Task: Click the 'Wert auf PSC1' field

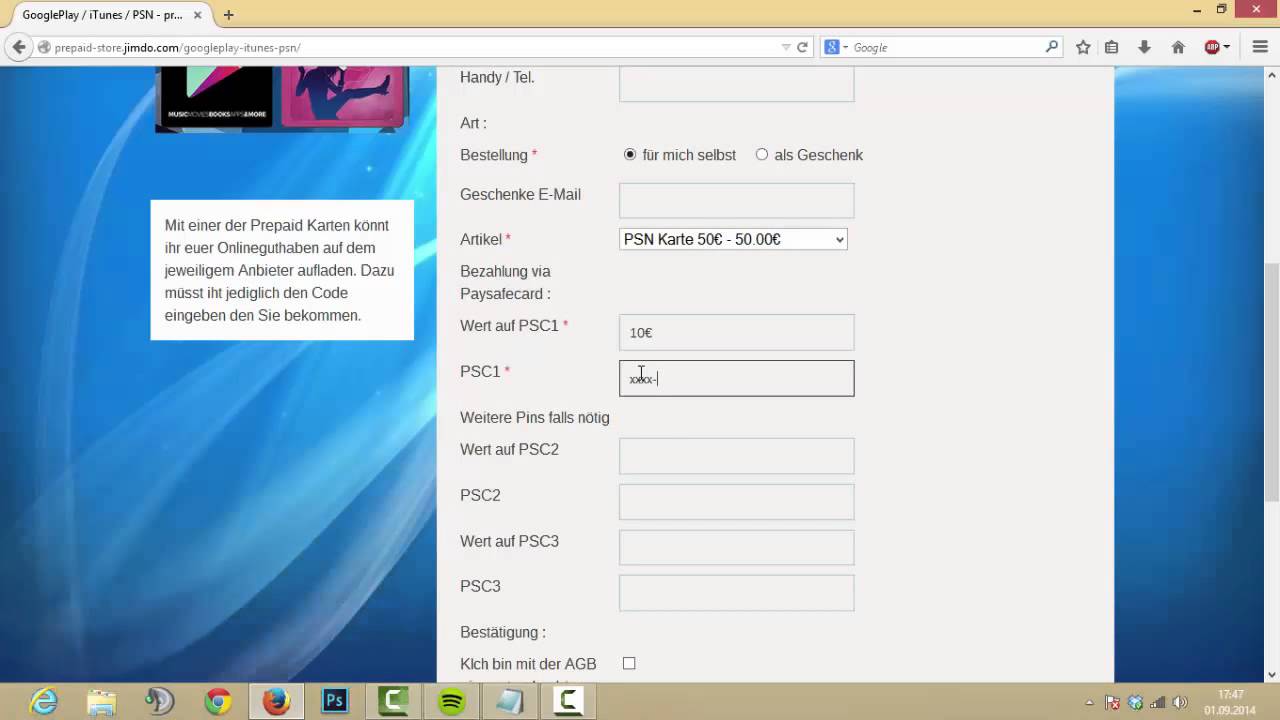Action: tap(736, 332)
